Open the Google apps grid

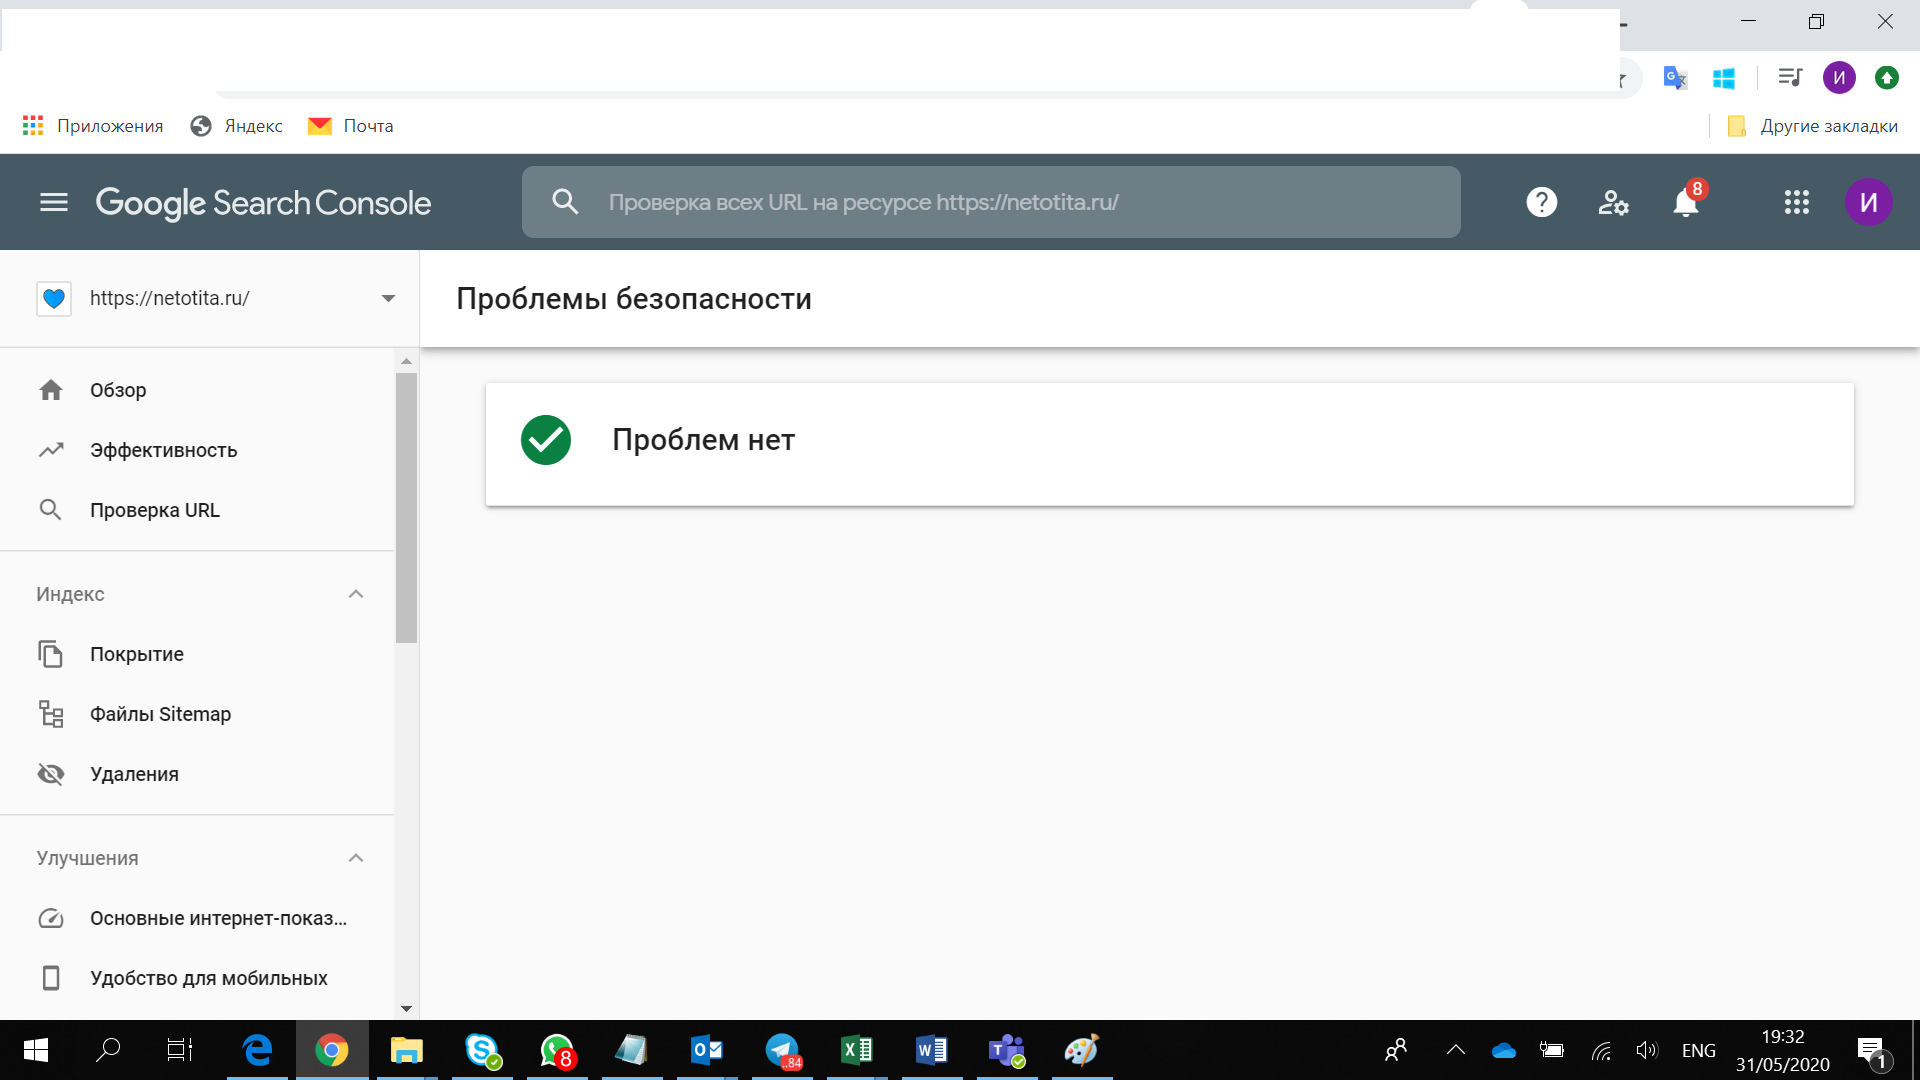coord(1796,202)
